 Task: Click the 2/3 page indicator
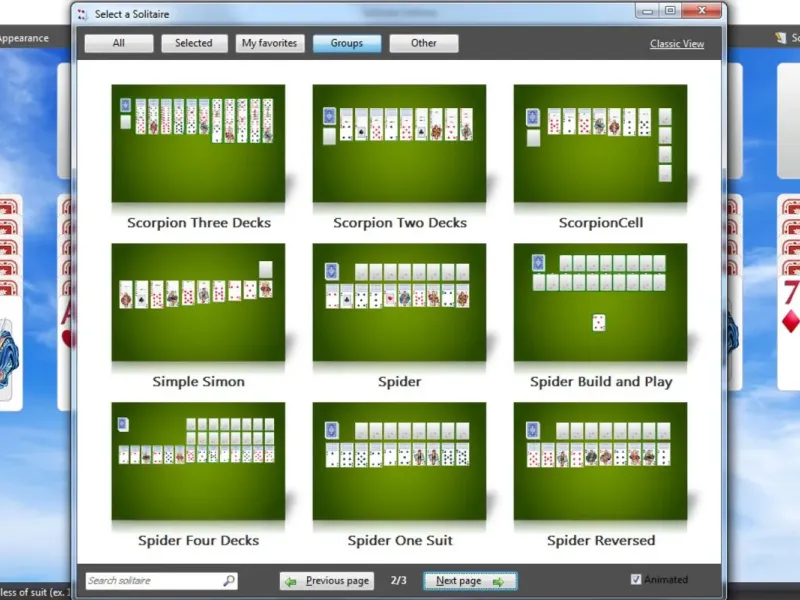(398, 581)
